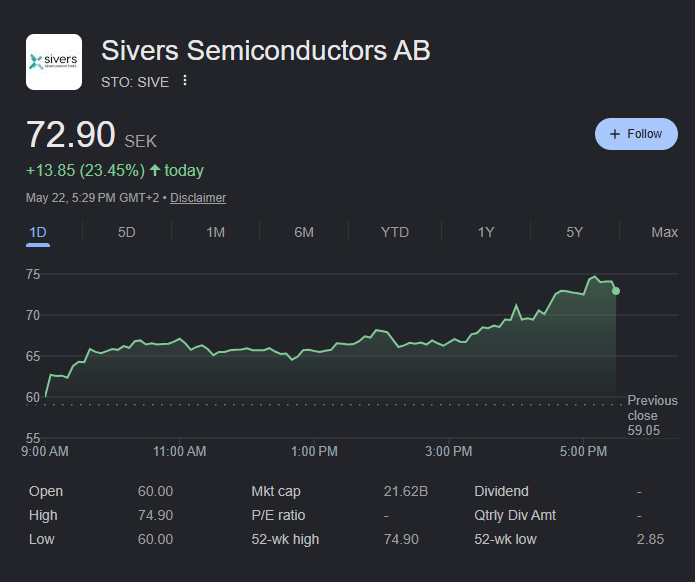Click the Sivers company logo
The width and height of the screenshot is (695, 582).
tap(54, 62)
